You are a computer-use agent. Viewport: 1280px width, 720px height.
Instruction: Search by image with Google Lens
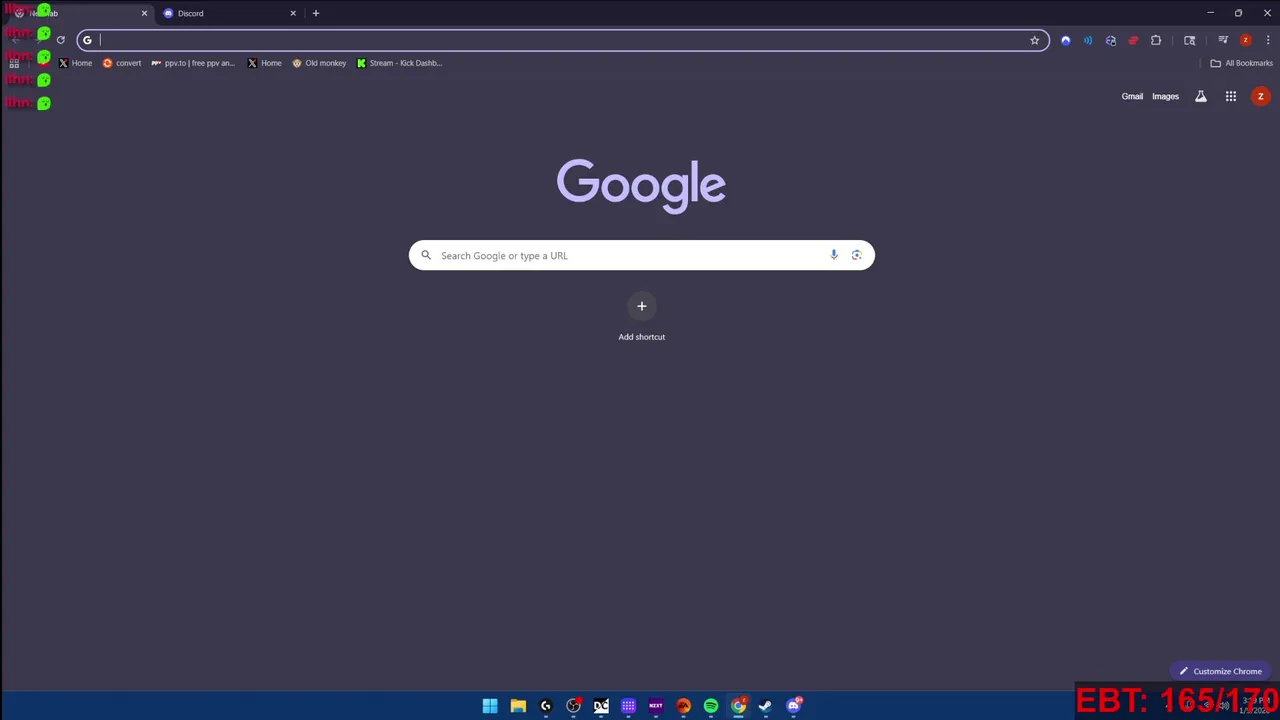tap(857, 255)
